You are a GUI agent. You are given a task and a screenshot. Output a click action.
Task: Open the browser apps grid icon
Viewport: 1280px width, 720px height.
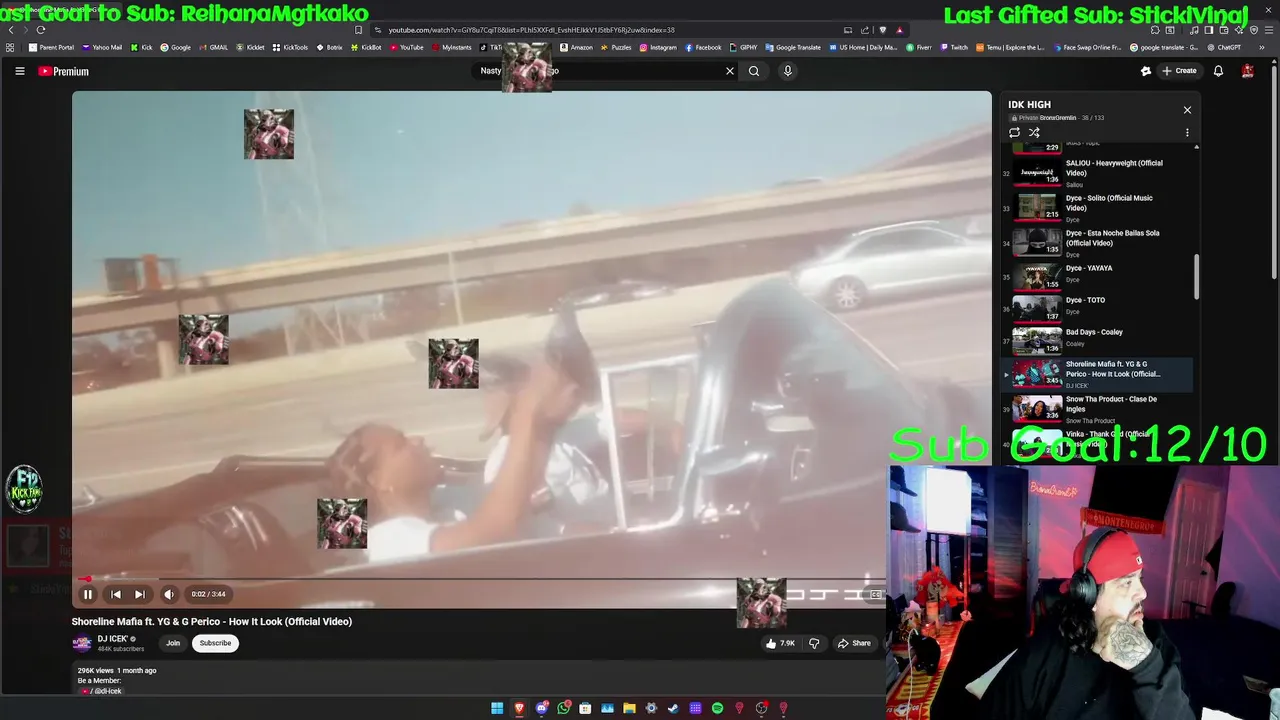[10, 47]
